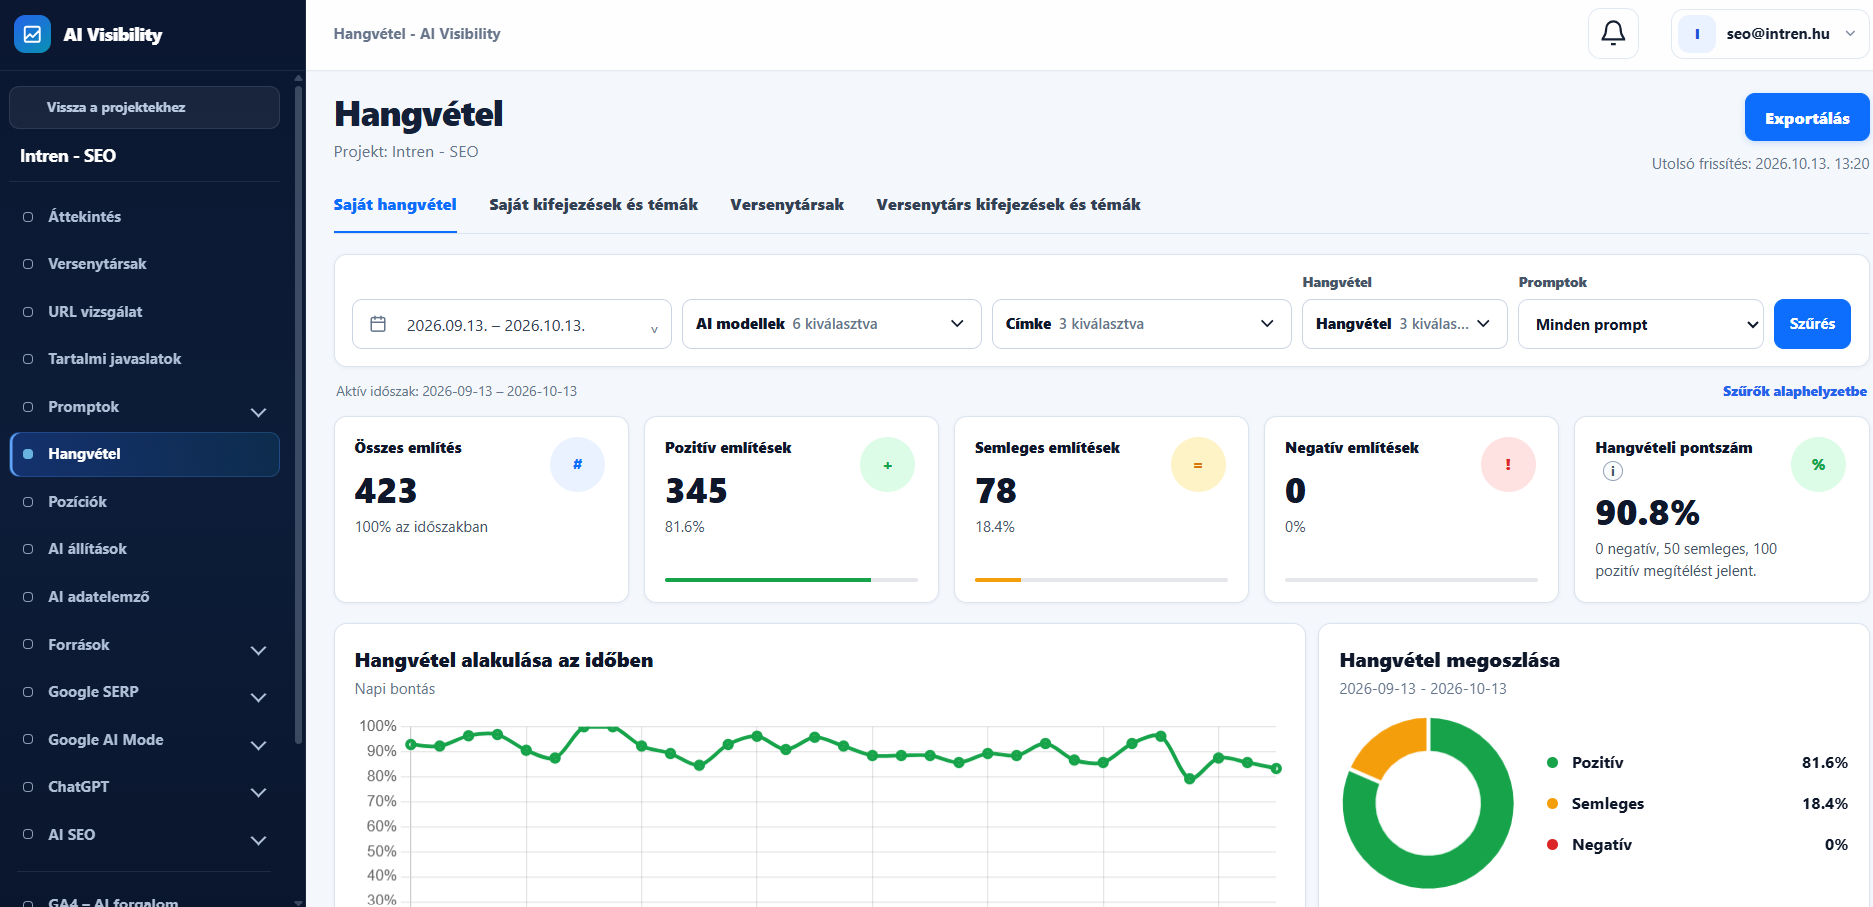1873x907 pixels.
Task: Open the notifications bell
Action: click(1613, 34)
